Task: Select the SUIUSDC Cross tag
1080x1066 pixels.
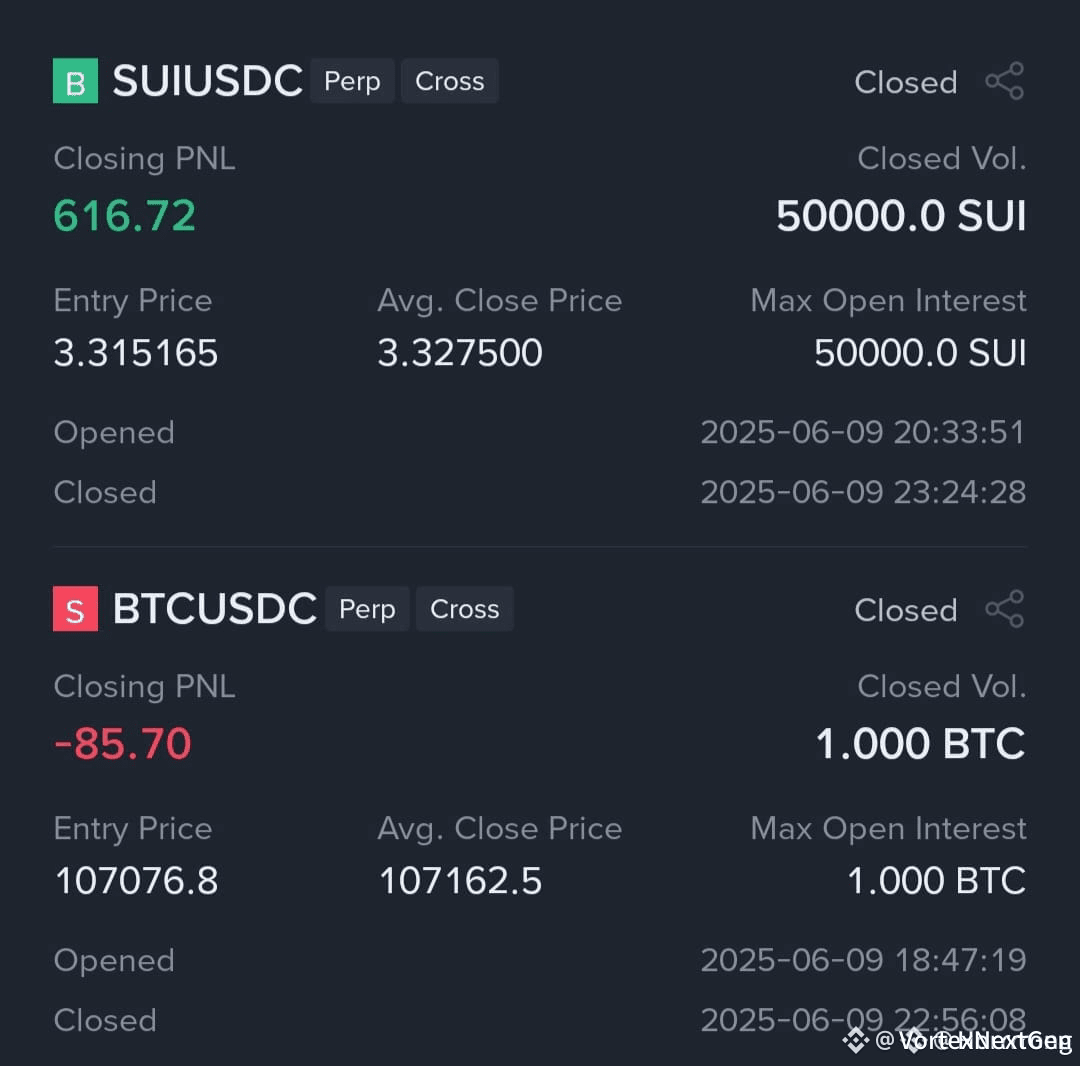Action: (x=450, y=81)
